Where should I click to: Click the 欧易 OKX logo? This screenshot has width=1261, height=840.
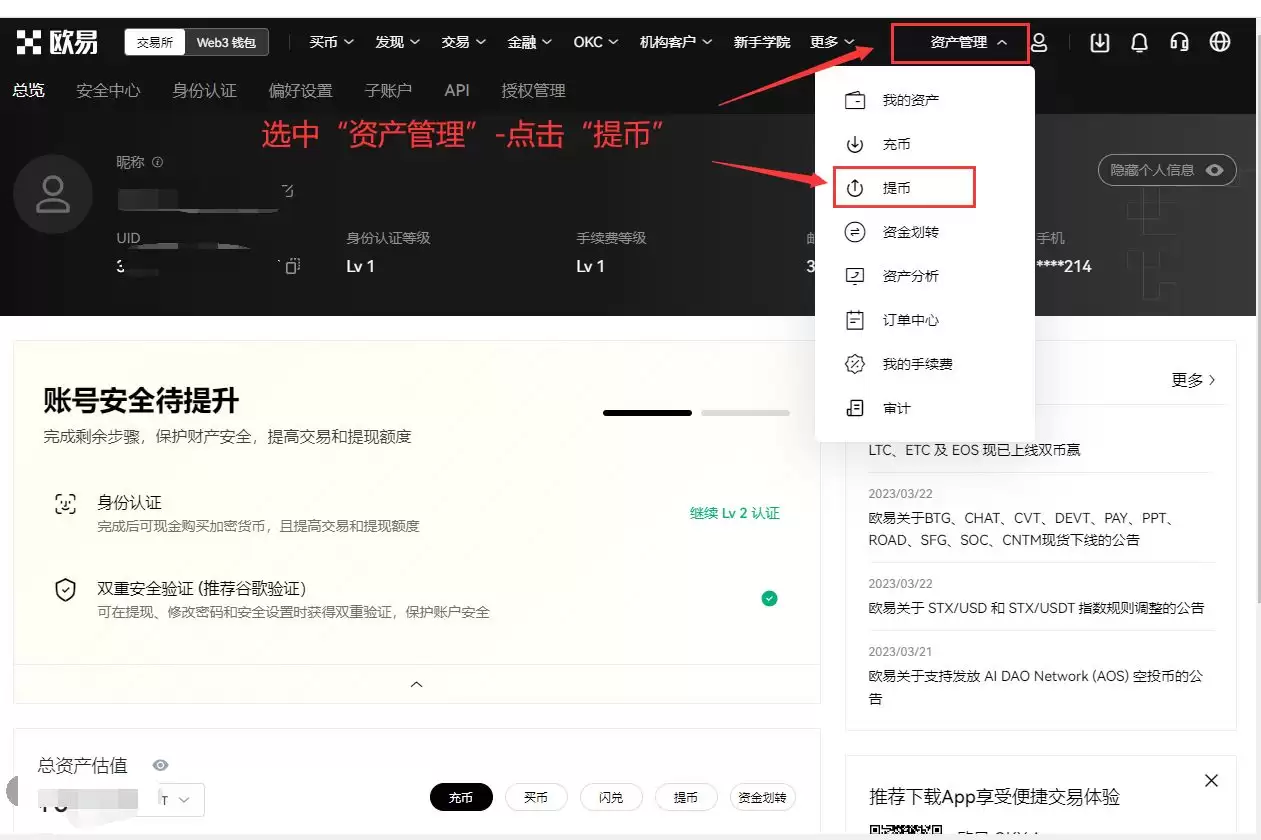click(57, 41)
